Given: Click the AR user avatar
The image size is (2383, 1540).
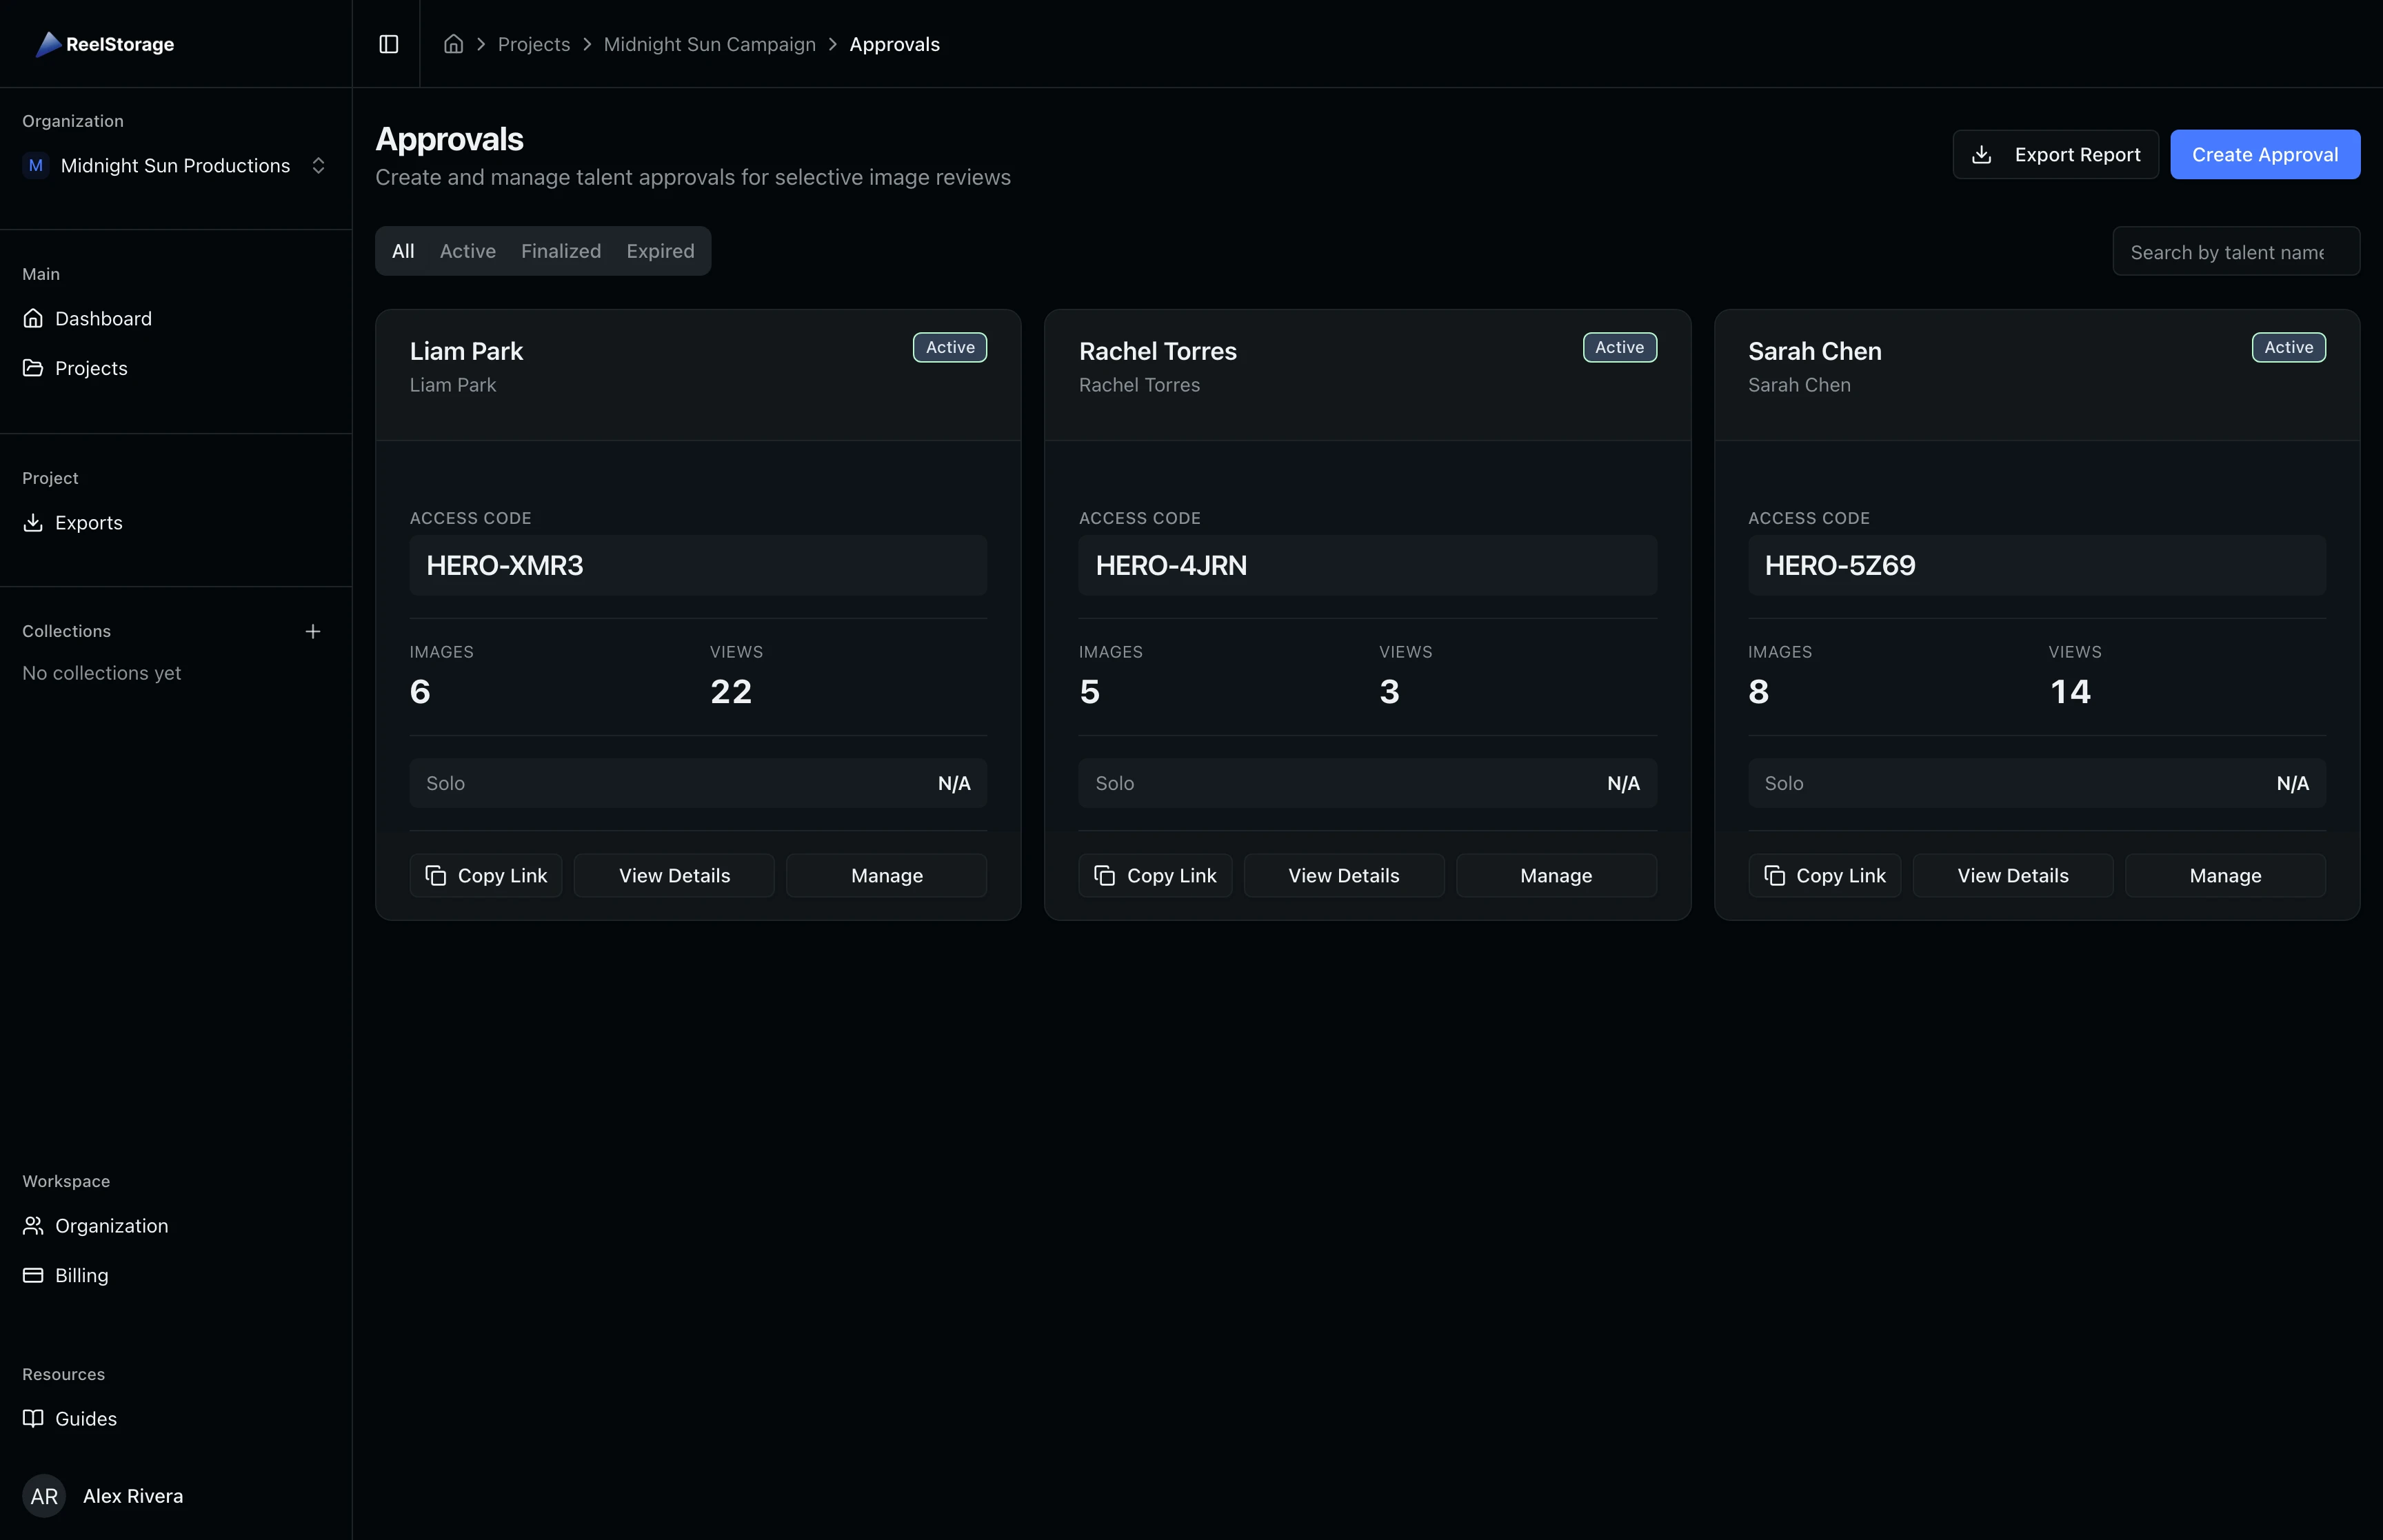Looking at the screenshot, I should coord(44,1496).
